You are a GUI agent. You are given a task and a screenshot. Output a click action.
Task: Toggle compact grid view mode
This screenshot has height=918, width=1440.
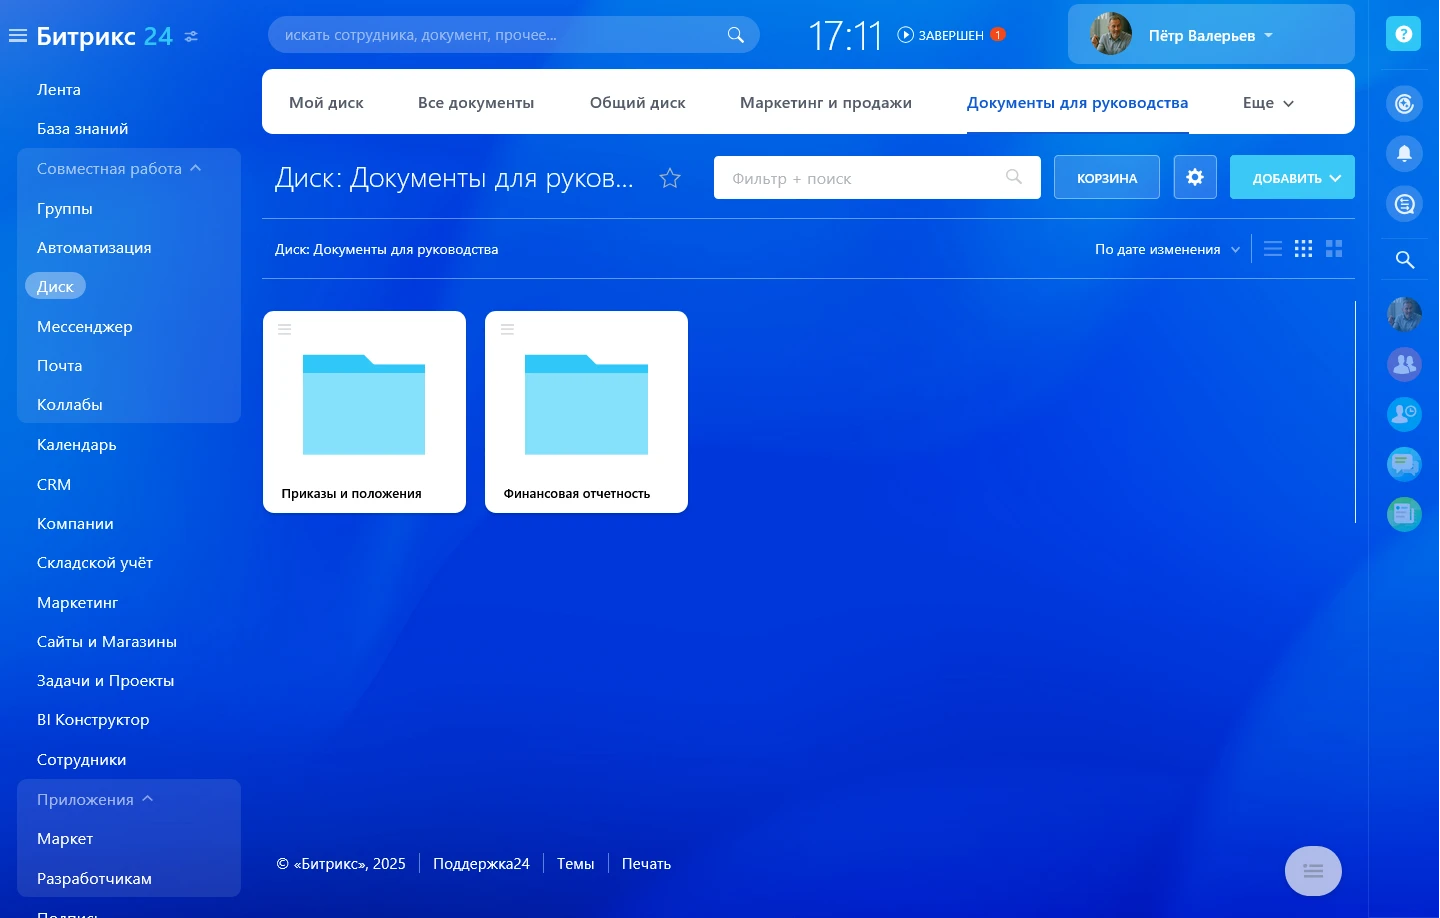pyautogui.click(x=1303, y=248)
